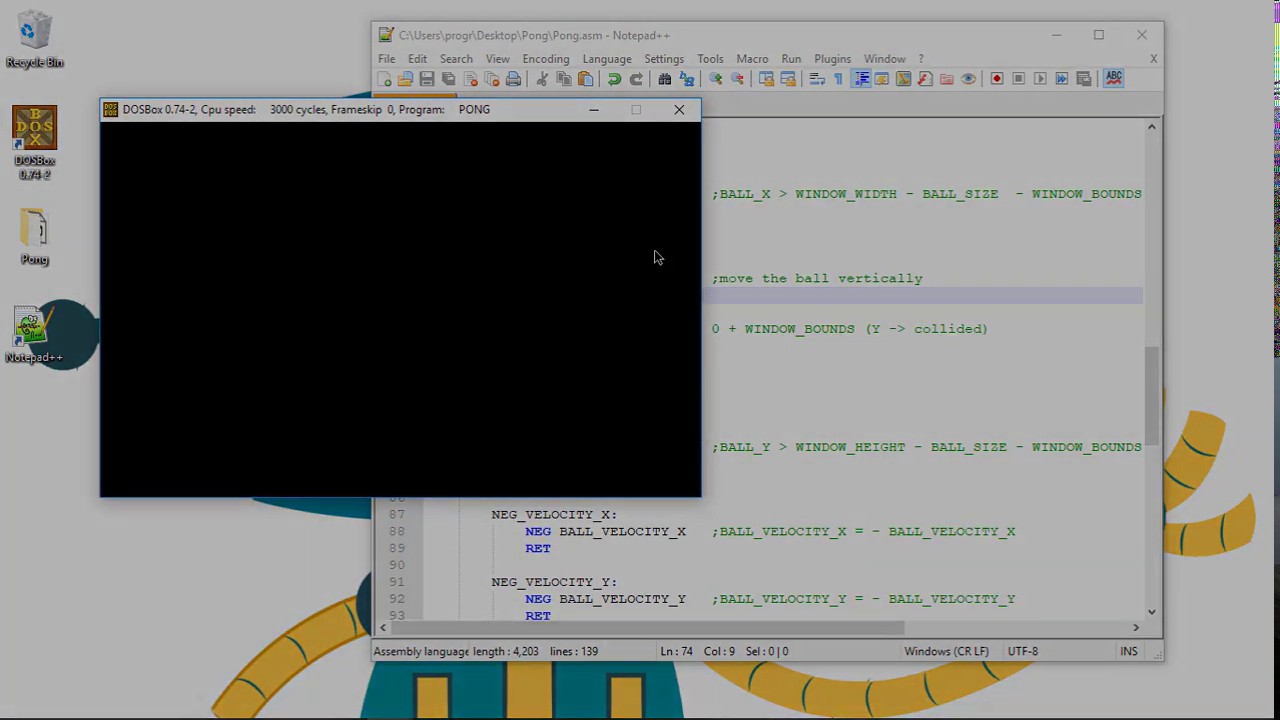Select the Pong folder on the desktop
The height and width of the screenshot is (720, 1280).
pyautogui.click(x=34, y=237)
